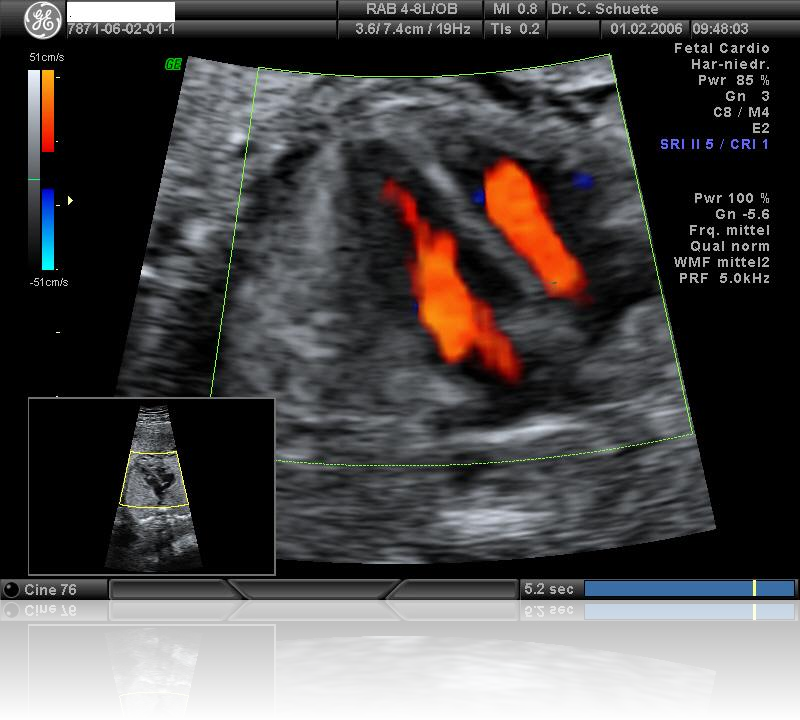
Task: Click the GE logo in the header
Action: click(x=43, y=20)
